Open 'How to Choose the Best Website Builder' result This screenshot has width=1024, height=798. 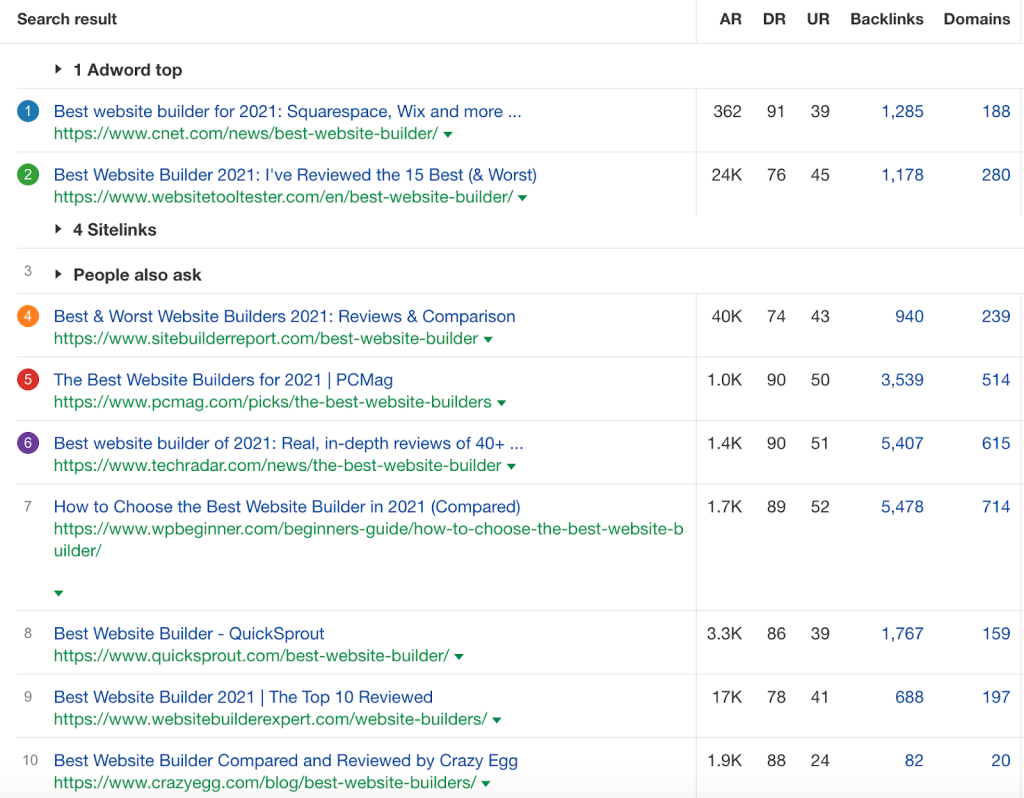[x=287, y=506]
